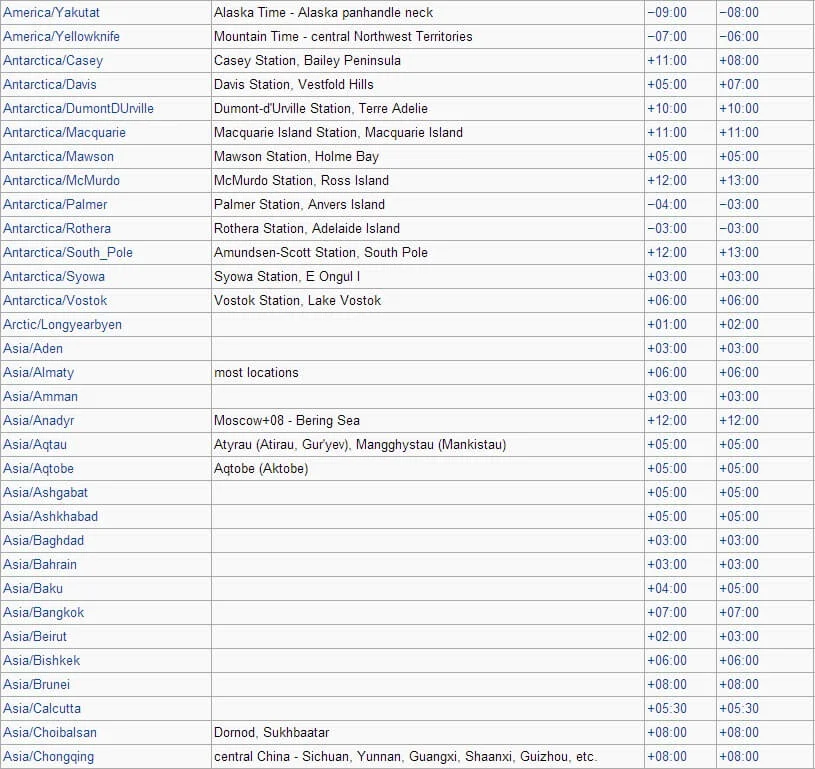Follow the Asia/Ashkhabad link

coord(50,517)
